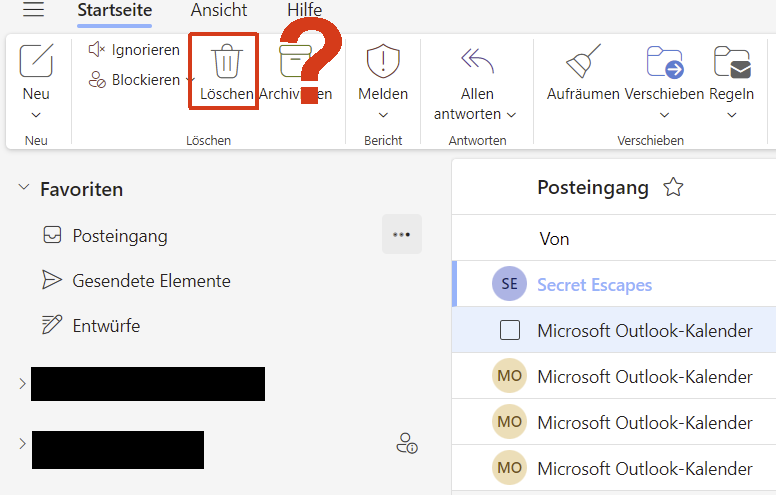This screenshot has width=776, height=495.
Task: Click Blockieren in the ribbon
Action: (134, 80)
